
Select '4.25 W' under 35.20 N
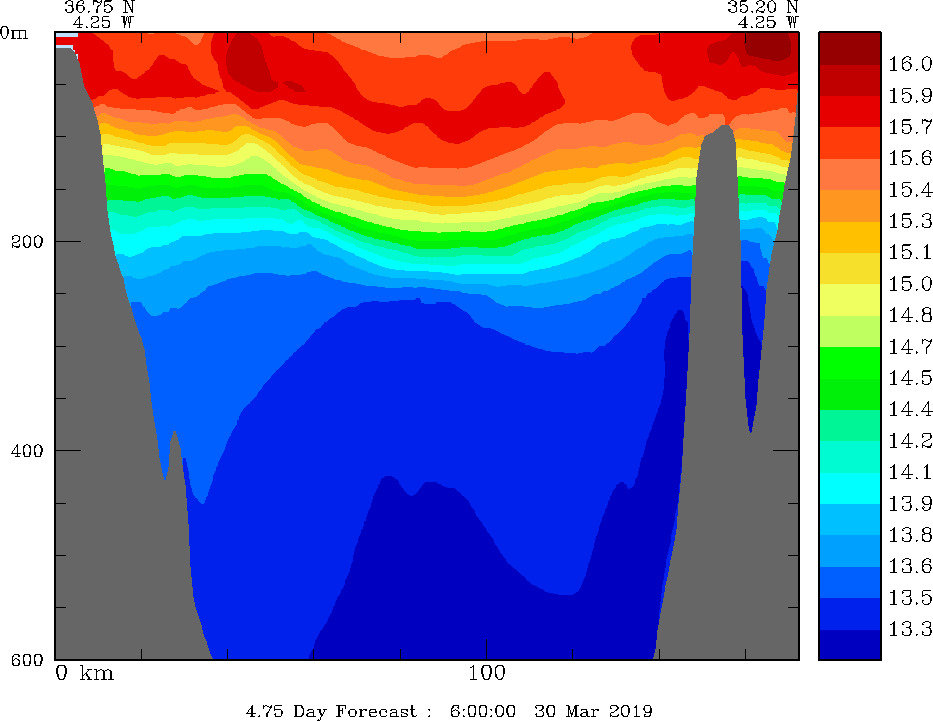(768, 23)
